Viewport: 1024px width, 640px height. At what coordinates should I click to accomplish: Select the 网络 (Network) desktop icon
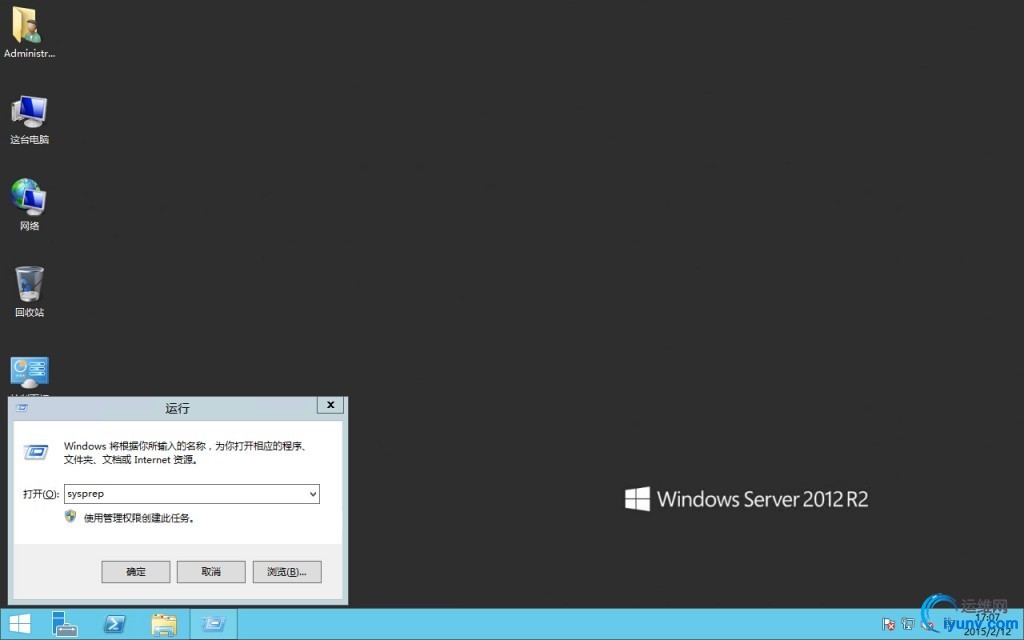29,204
